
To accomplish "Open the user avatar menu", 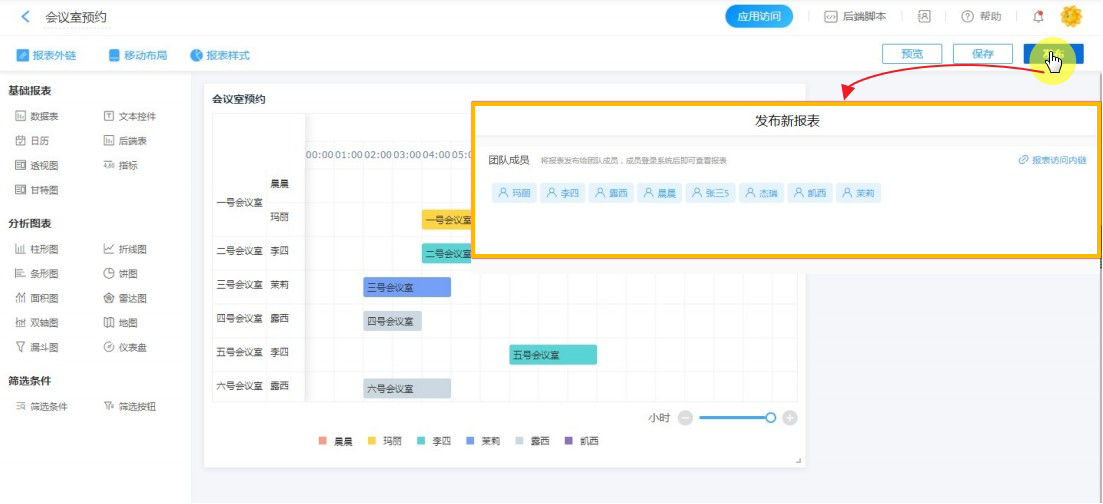I will (x=1071, y=17).
